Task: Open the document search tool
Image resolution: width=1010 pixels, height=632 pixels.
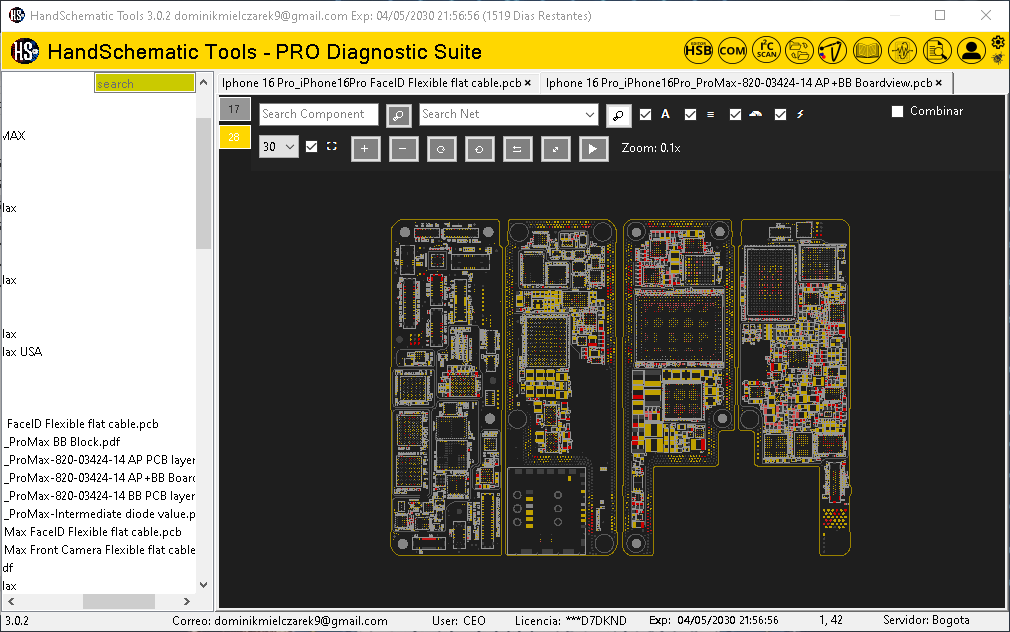Action: [x=936, y=50]
